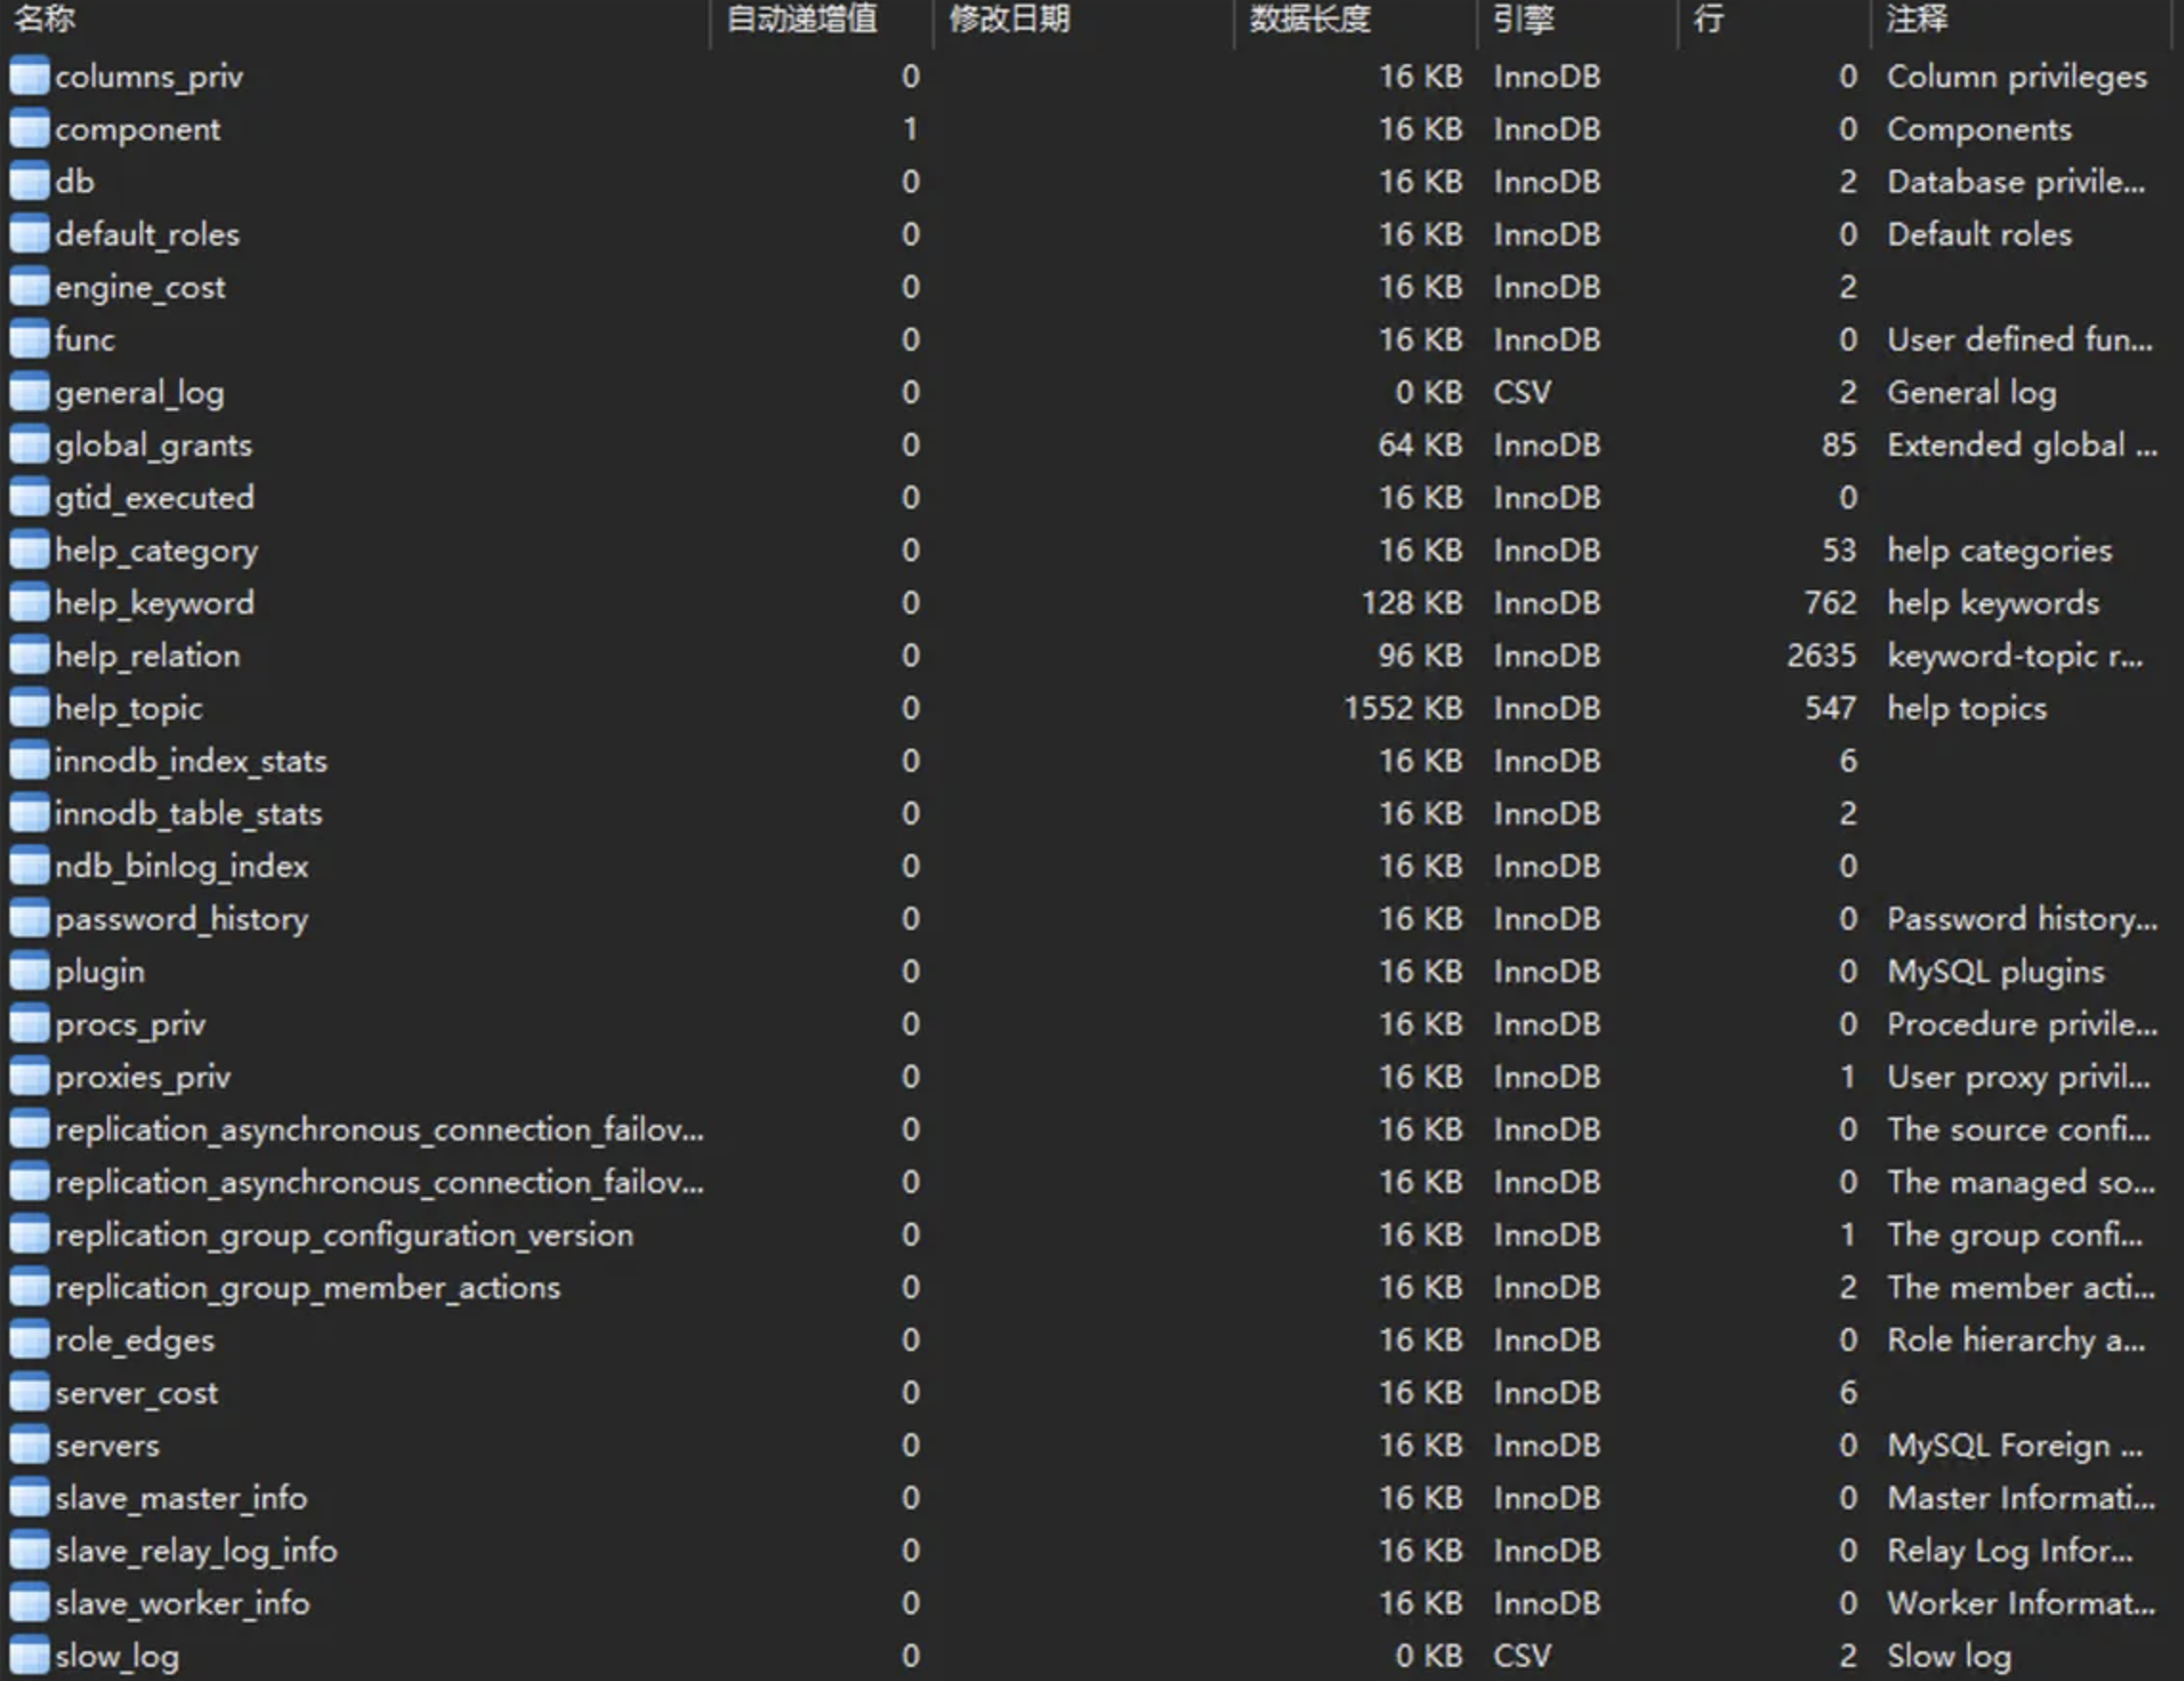The height and width of the screenshot is (1681, 2184).
Task: Click the 引擎 column header
Action: (1523, 18)
